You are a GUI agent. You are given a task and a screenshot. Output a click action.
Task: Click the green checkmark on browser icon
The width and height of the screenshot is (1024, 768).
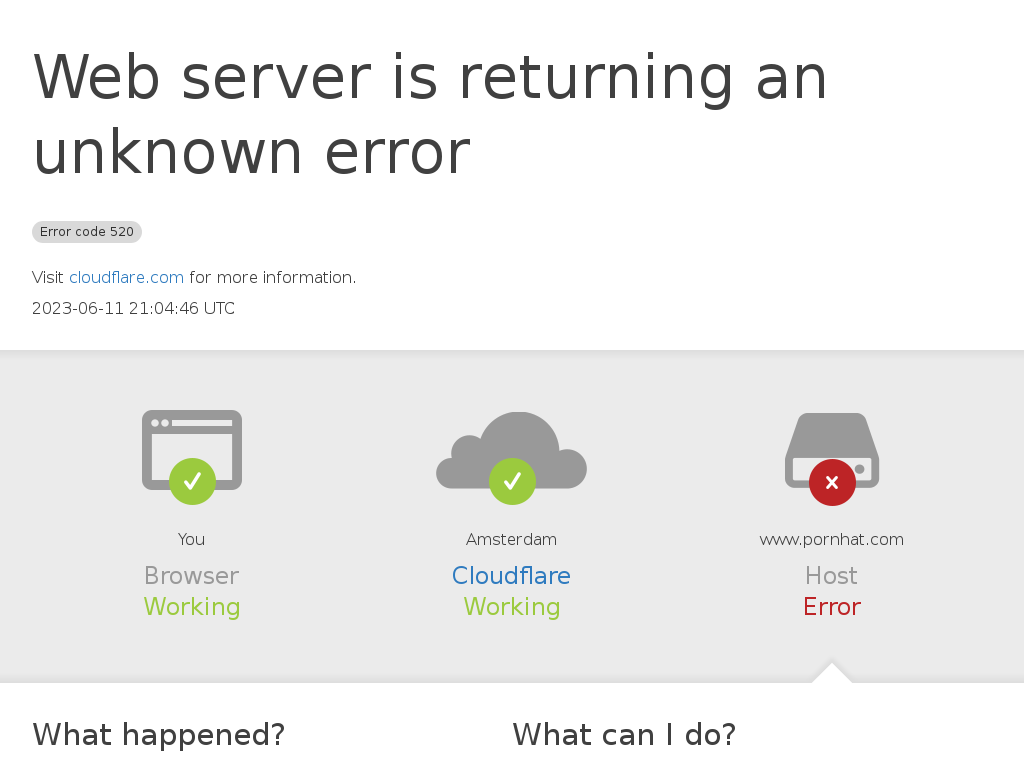click(x=192, y=481)
